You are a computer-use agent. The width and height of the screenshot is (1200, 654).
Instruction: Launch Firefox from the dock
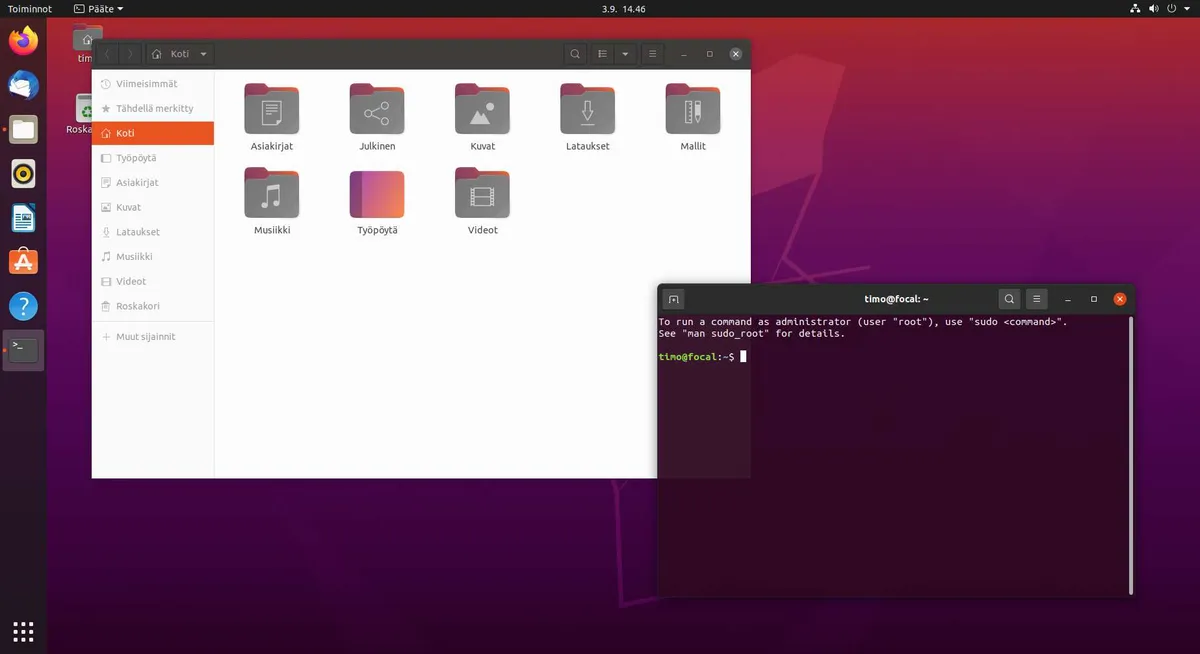(x=22, y=41)
